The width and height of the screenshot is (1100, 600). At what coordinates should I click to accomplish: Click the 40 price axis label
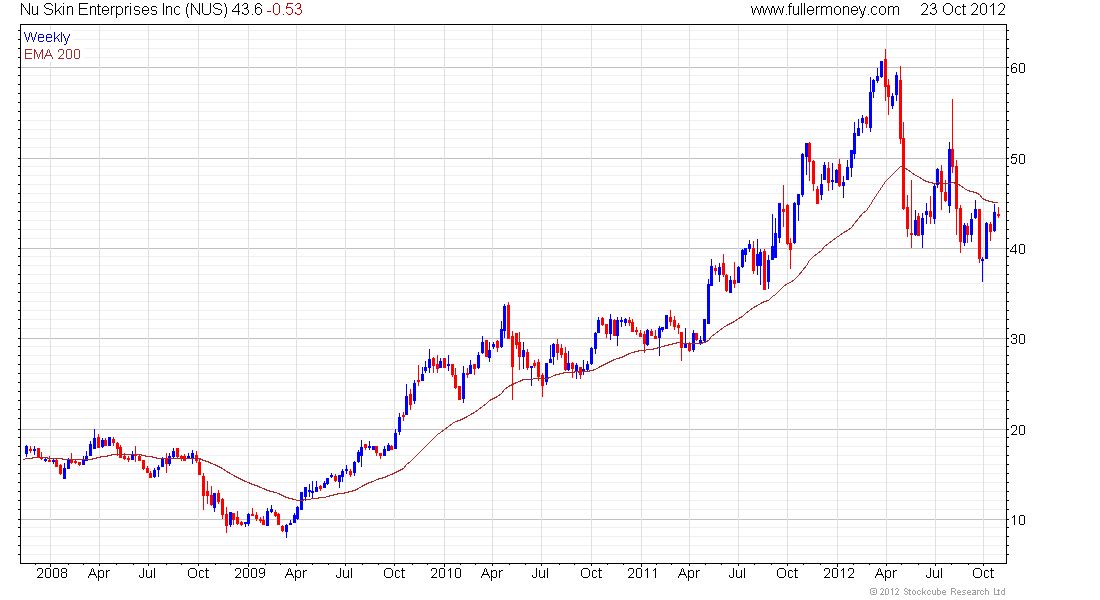[1017, 249]
